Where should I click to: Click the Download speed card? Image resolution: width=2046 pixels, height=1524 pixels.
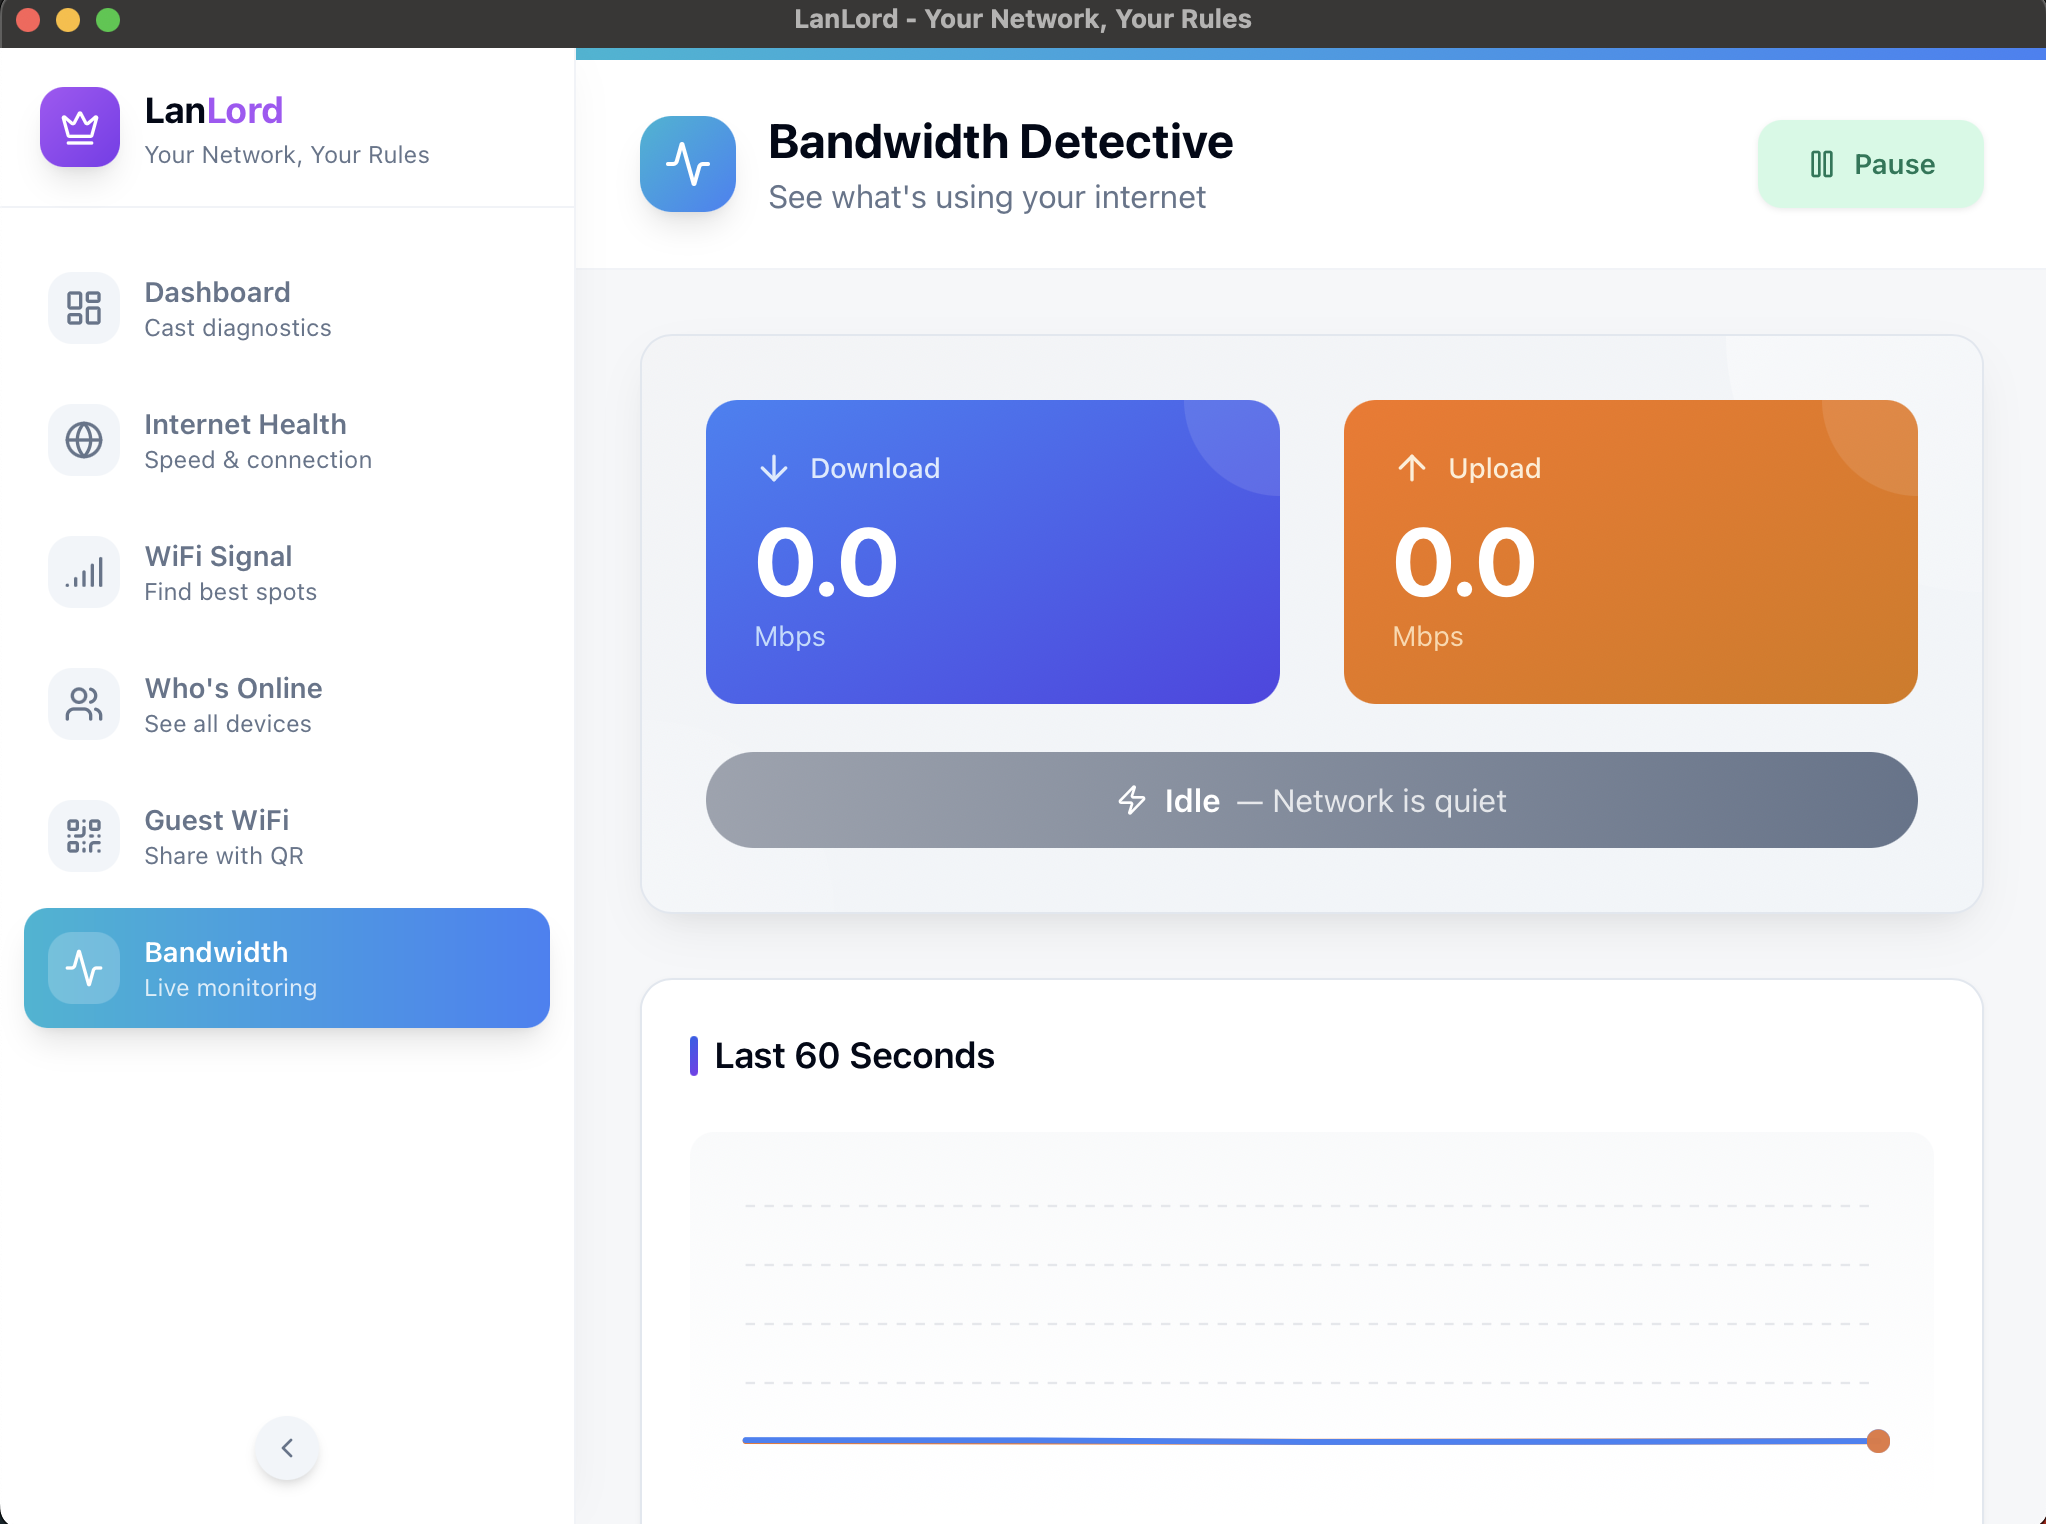click(992, 552)
